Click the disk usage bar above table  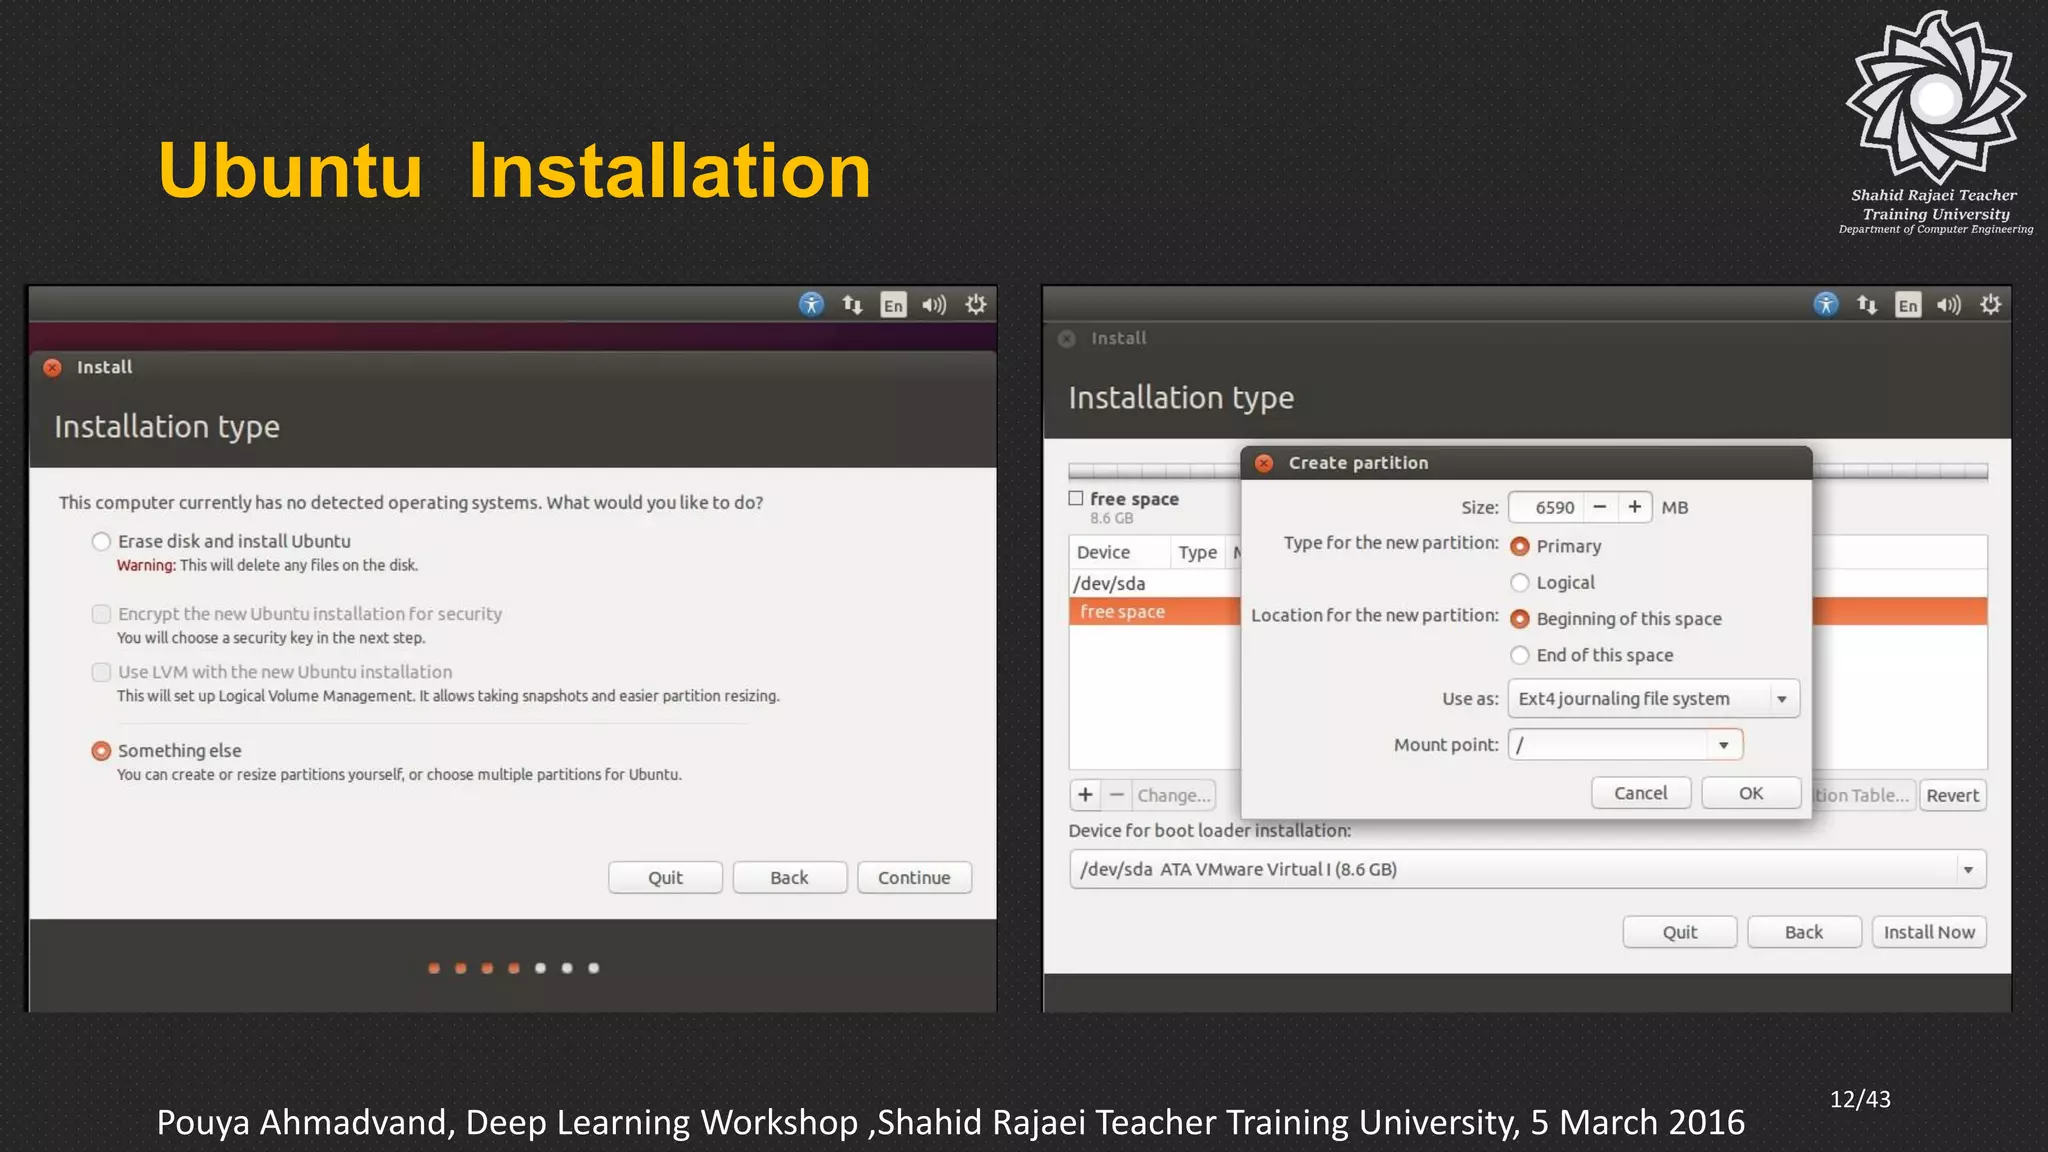1155,471
